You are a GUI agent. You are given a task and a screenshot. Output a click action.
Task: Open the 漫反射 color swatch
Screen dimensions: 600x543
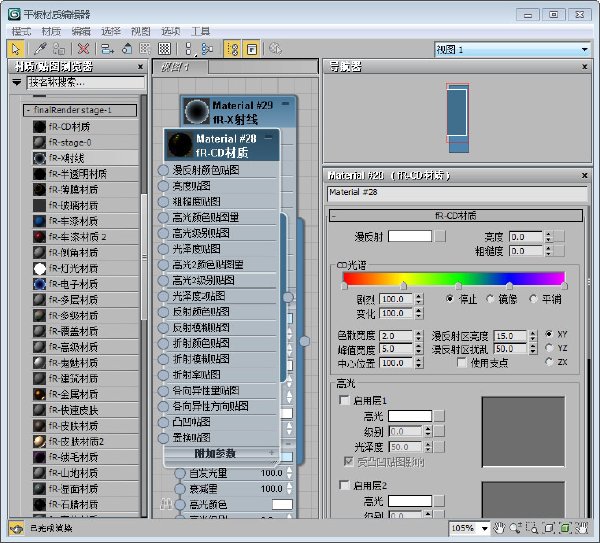click(410, 236)
